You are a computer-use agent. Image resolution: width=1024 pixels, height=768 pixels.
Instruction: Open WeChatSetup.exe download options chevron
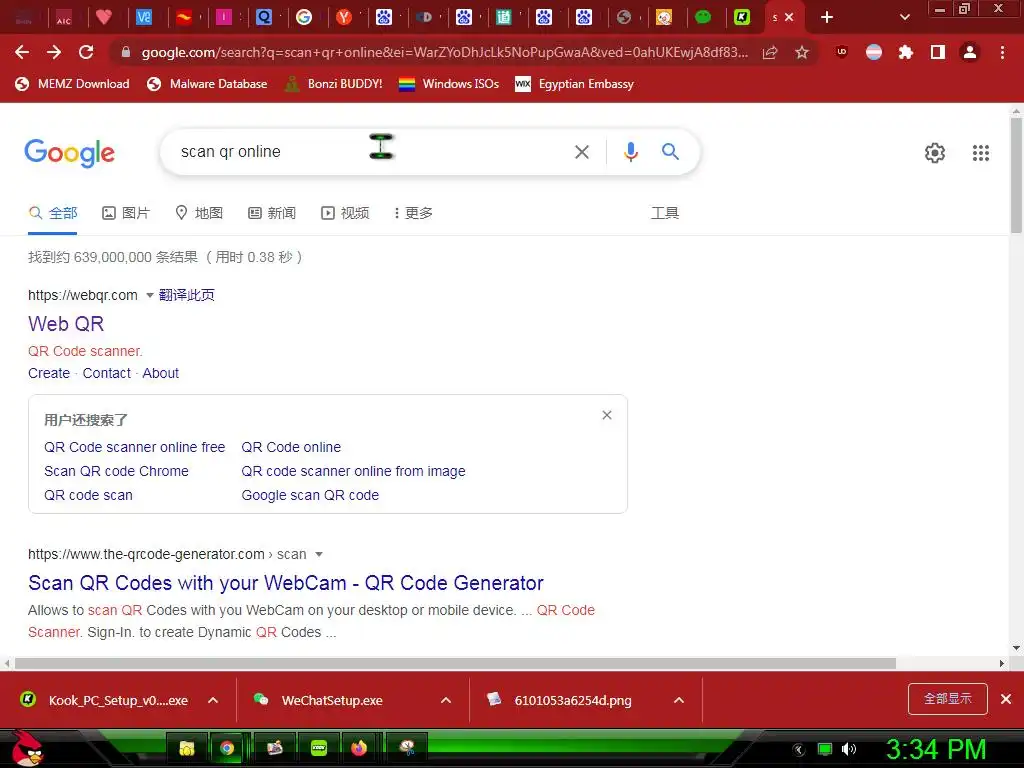[446, 700]
